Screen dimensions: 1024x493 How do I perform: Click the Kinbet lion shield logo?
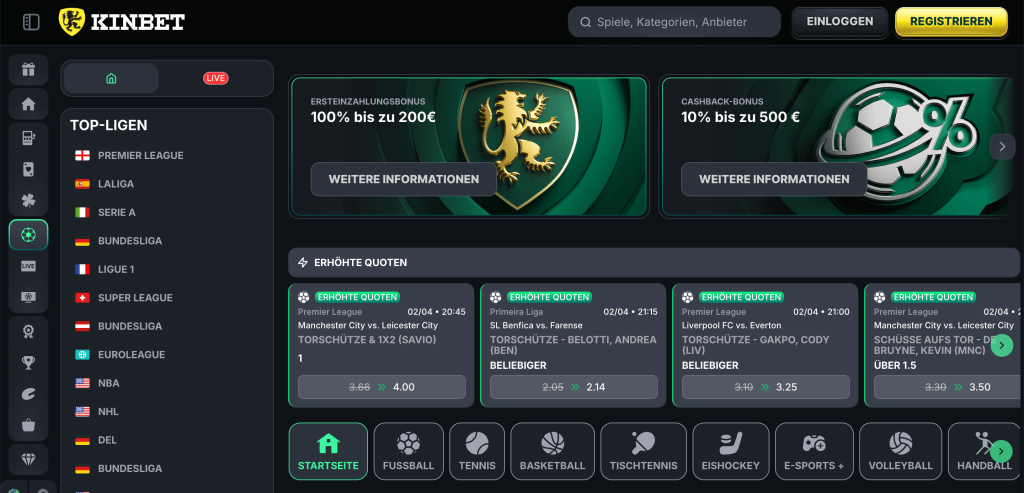click(71, 22)
